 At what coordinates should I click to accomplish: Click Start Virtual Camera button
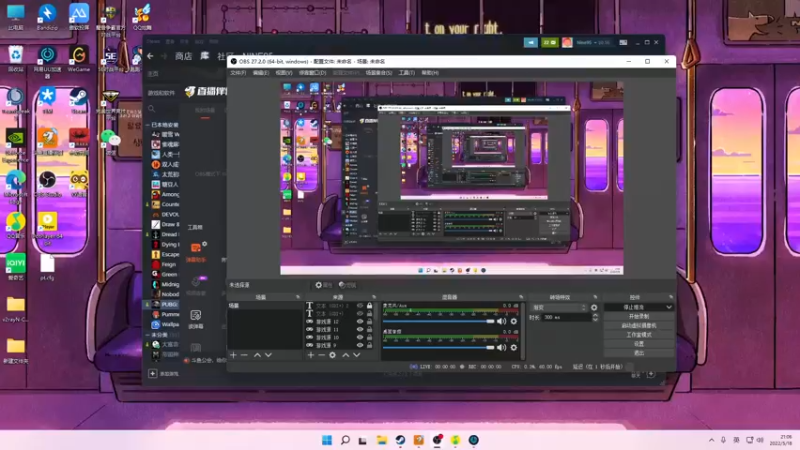point(639,326)
